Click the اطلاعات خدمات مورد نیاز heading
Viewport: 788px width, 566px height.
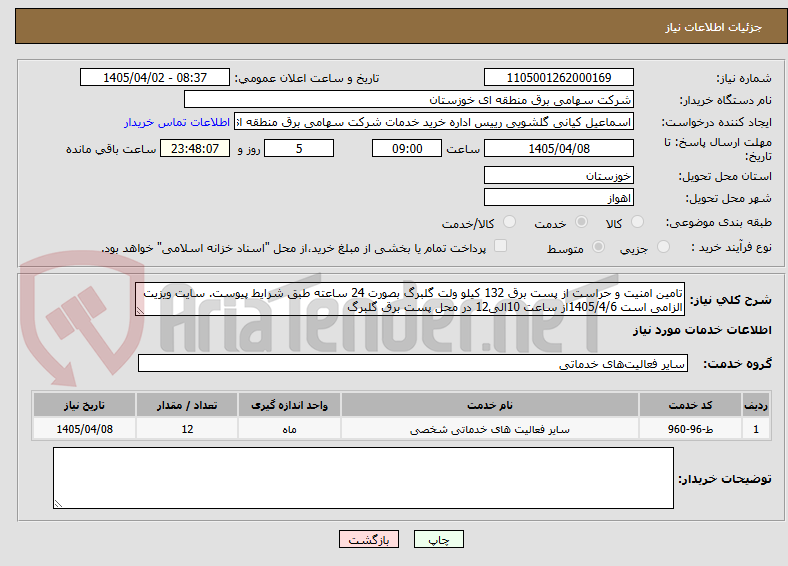pyautogui.click(x=702, y=330)
